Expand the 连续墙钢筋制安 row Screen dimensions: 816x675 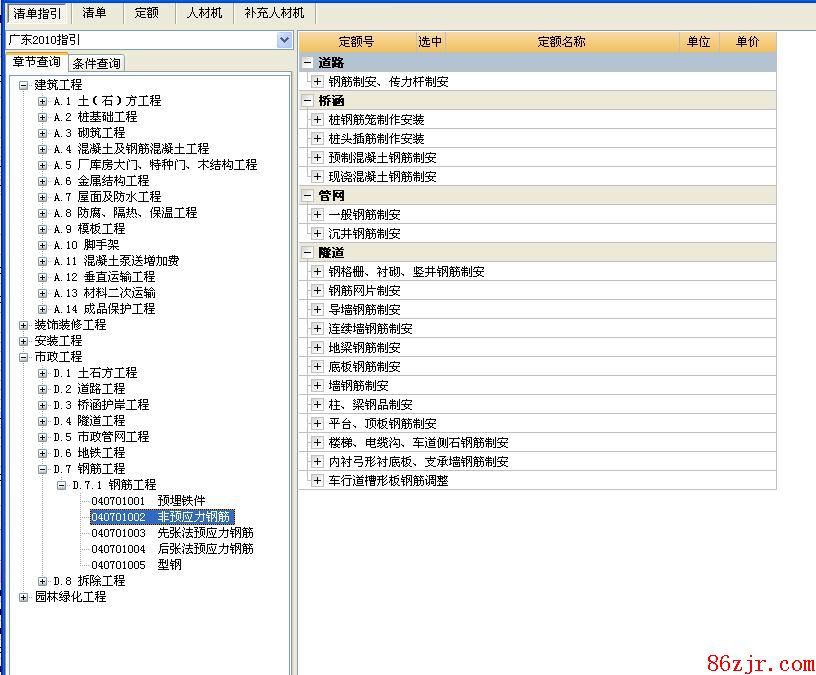pos(317,329)
